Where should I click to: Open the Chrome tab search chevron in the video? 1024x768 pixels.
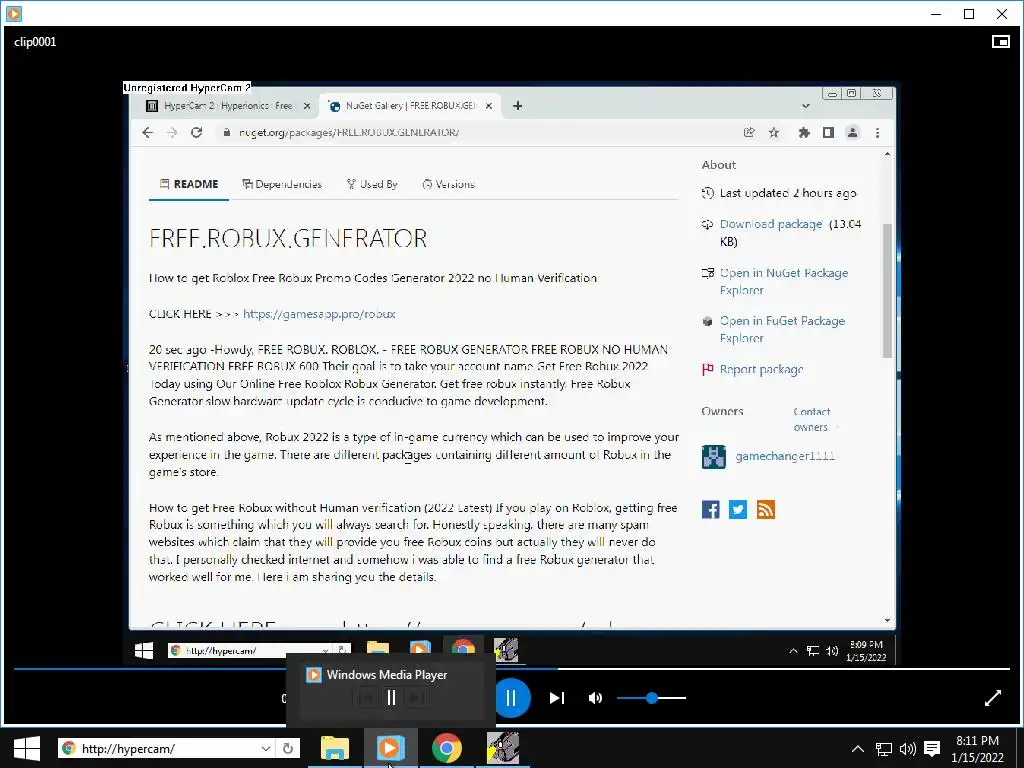coord(806,106)
